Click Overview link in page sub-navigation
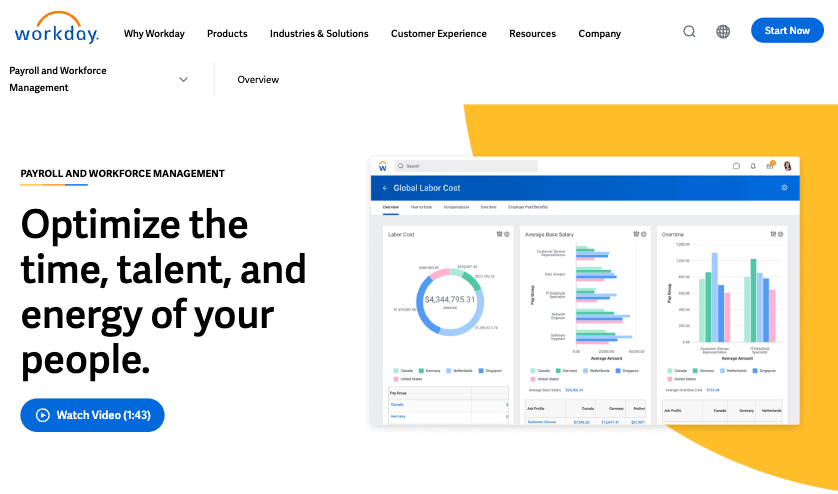Viewport: 838px width, 494px height. tap(258, 80)
